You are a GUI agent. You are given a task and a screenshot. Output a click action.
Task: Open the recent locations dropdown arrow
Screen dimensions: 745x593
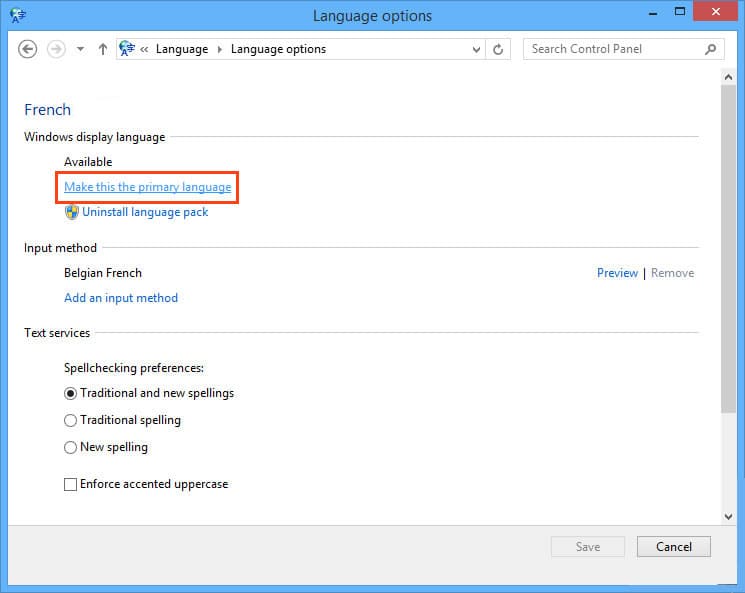tap(80, 49)
